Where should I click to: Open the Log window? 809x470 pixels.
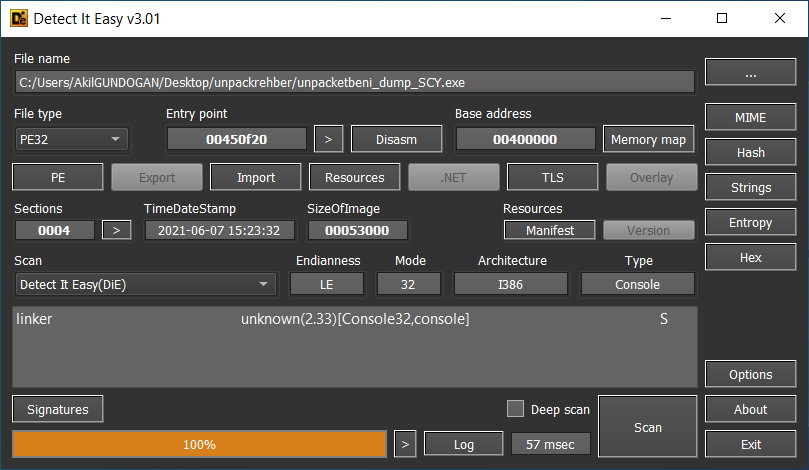coord(463,444)
